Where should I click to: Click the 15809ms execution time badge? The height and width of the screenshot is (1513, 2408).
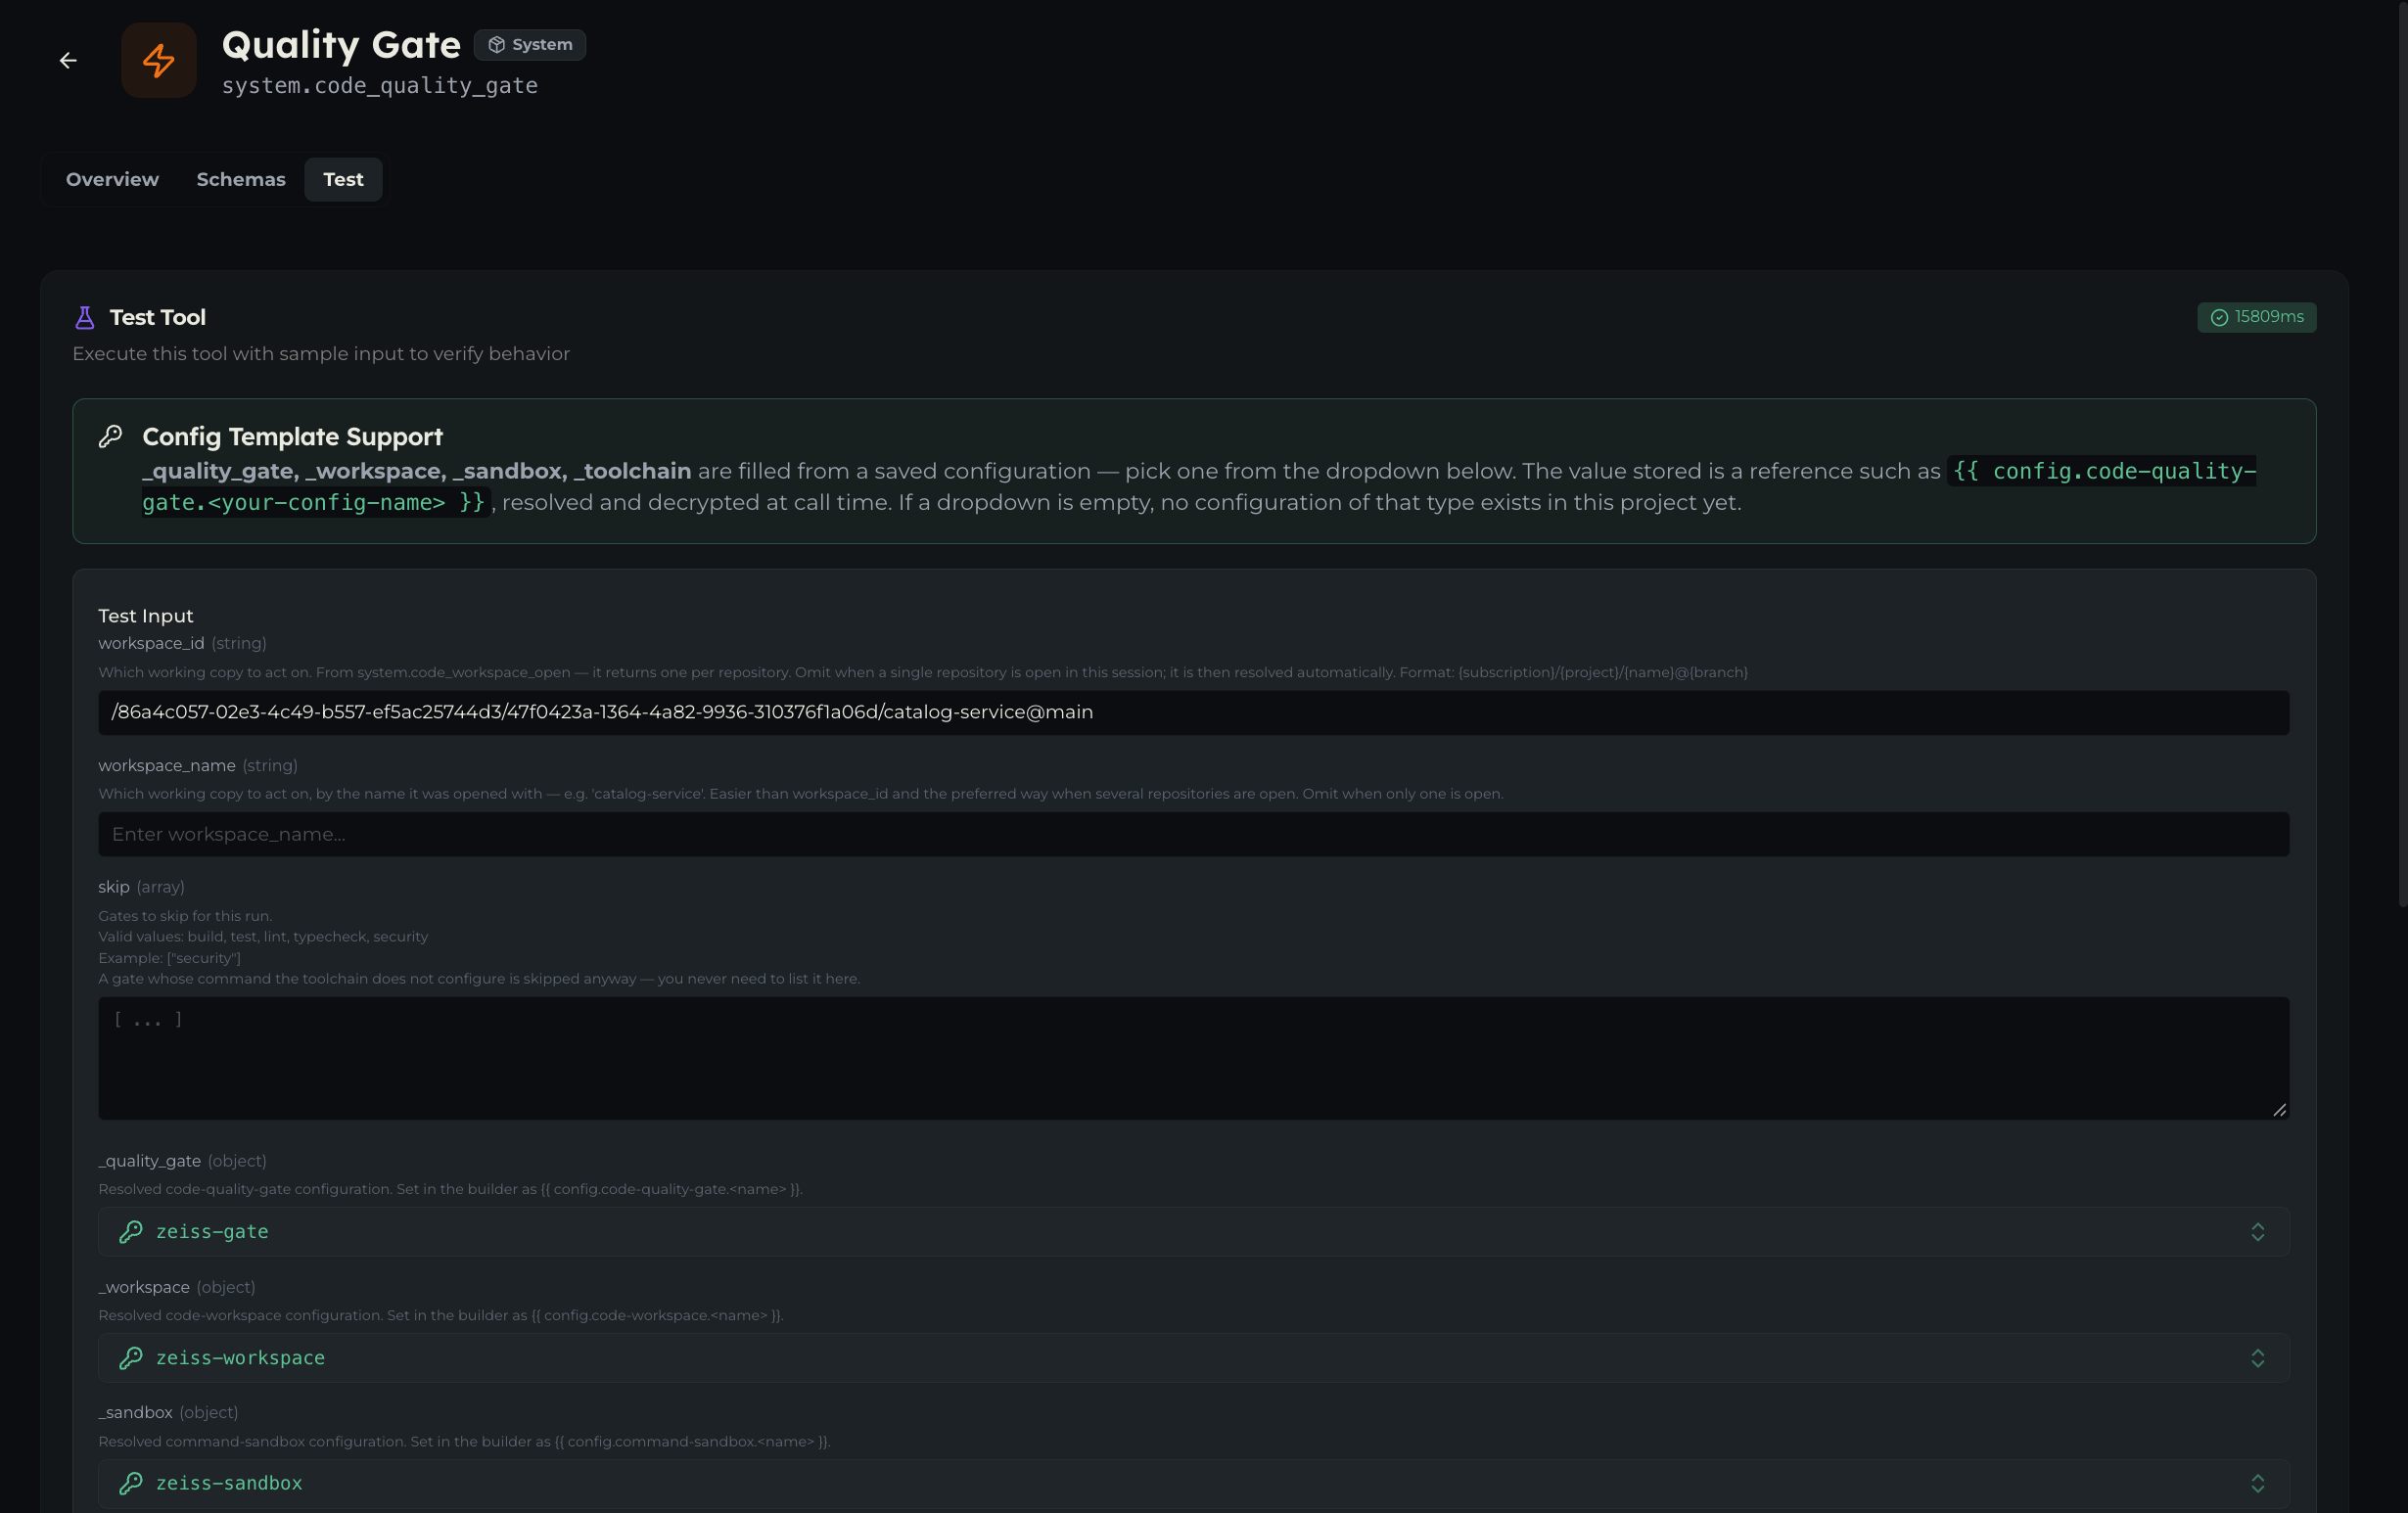(x=2256, y=317)
